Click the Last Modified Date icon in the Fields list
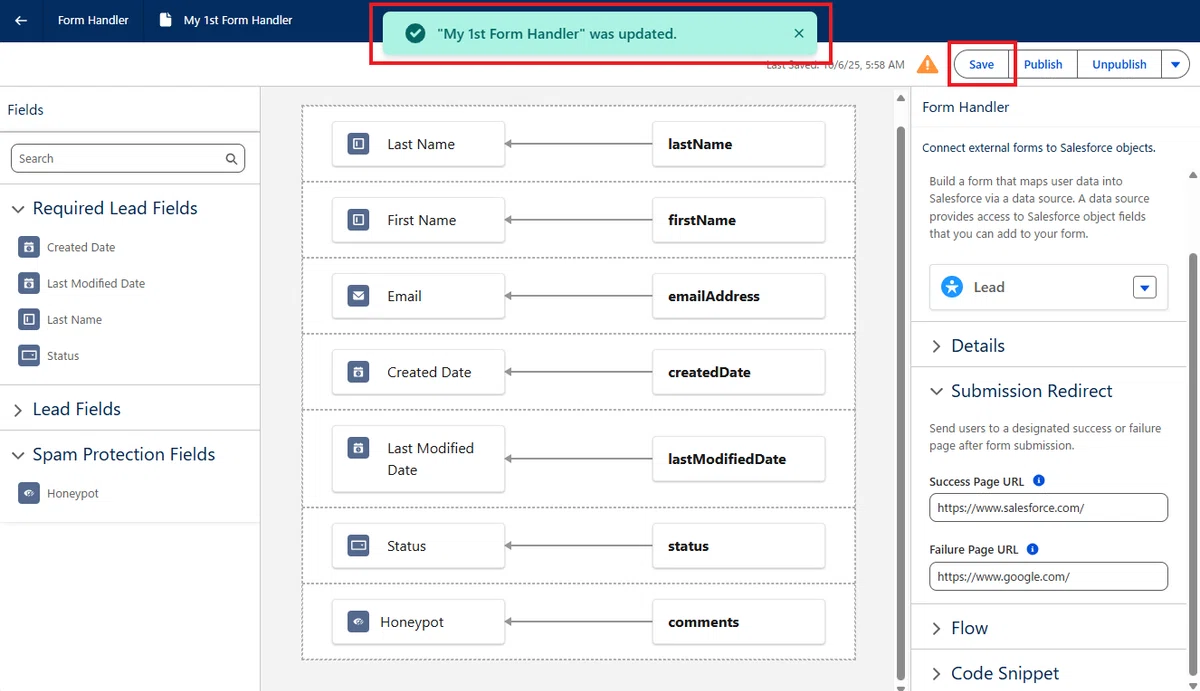The width and height of the screenshot is (1200, 691). [x=29, y=283]
